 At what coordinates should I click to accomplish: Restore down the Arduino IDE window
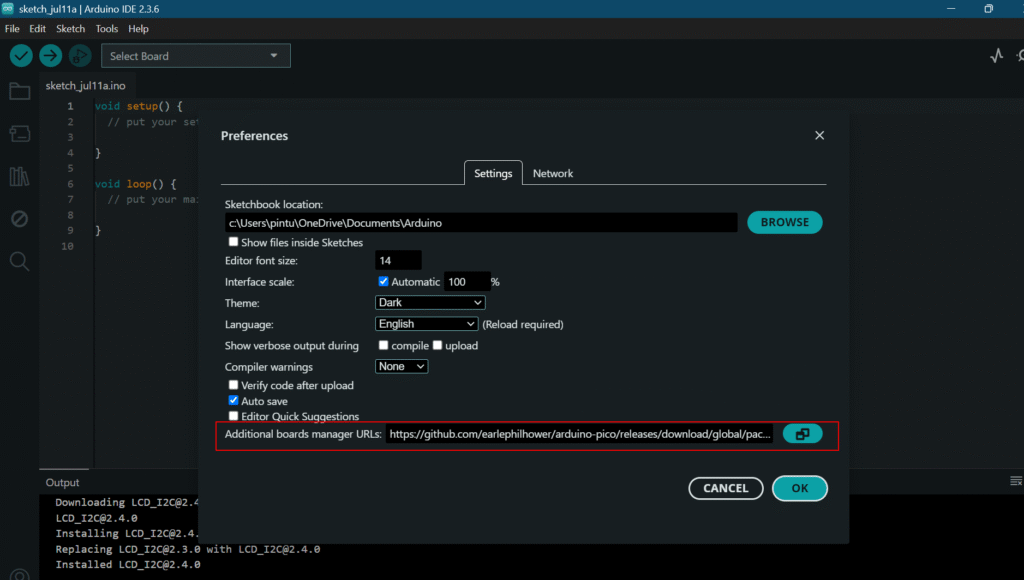[x=988, y=8]
